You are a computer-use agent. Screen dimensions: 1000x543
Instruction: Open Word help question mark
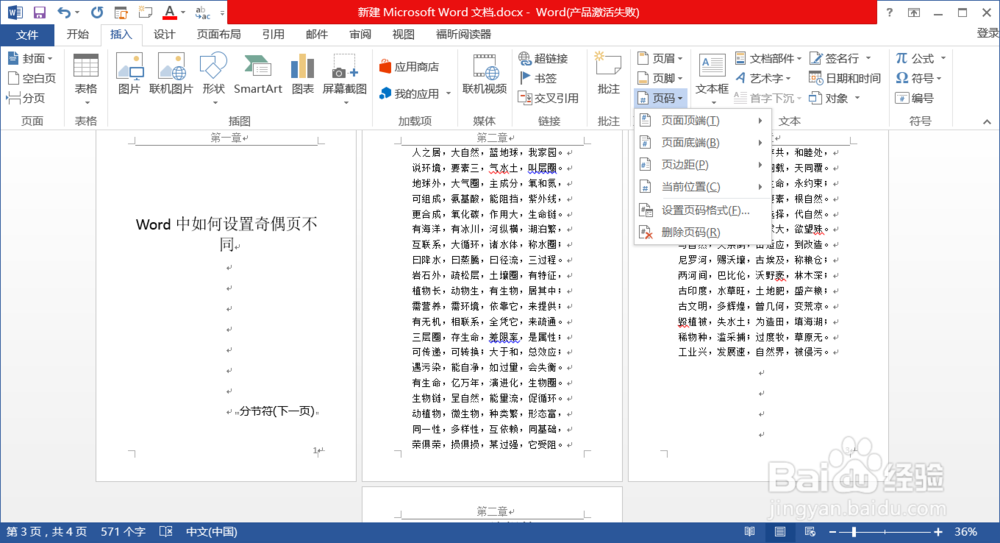click(x=889, y=12)
